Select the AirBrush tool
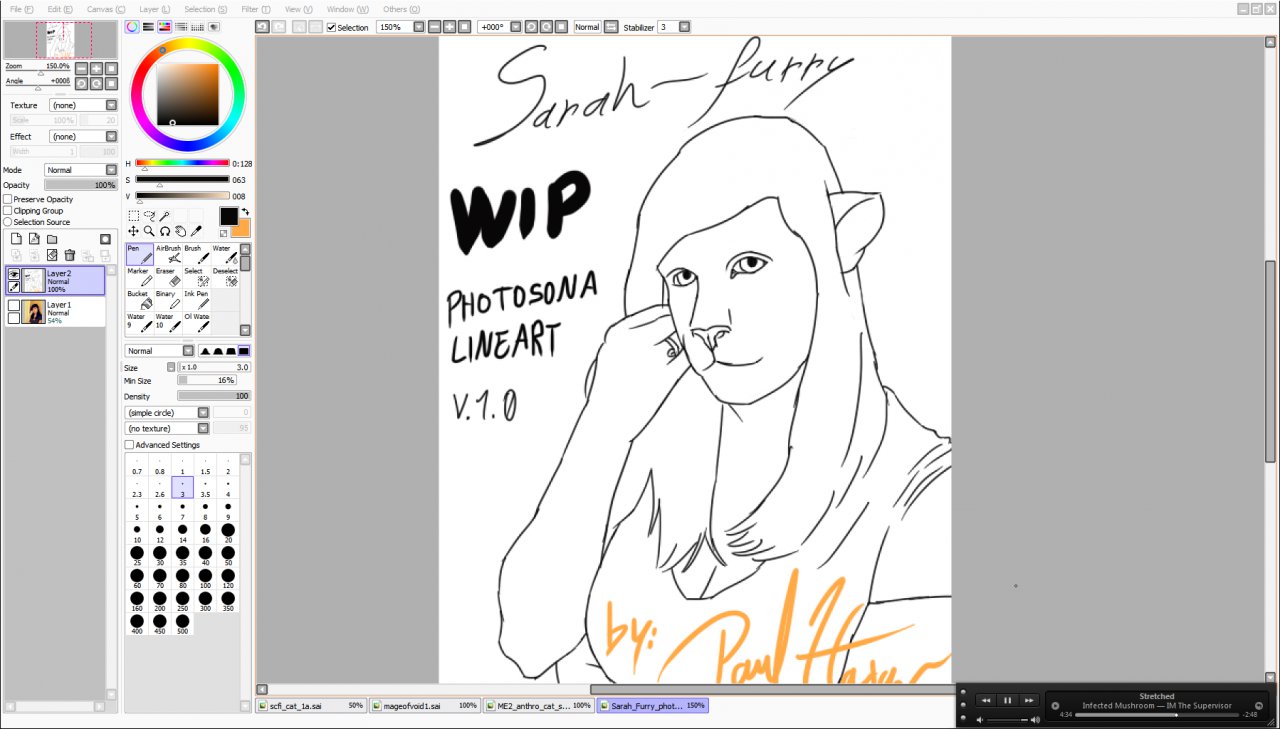Screen dimensions: 1280x729 tap(168, 254)
